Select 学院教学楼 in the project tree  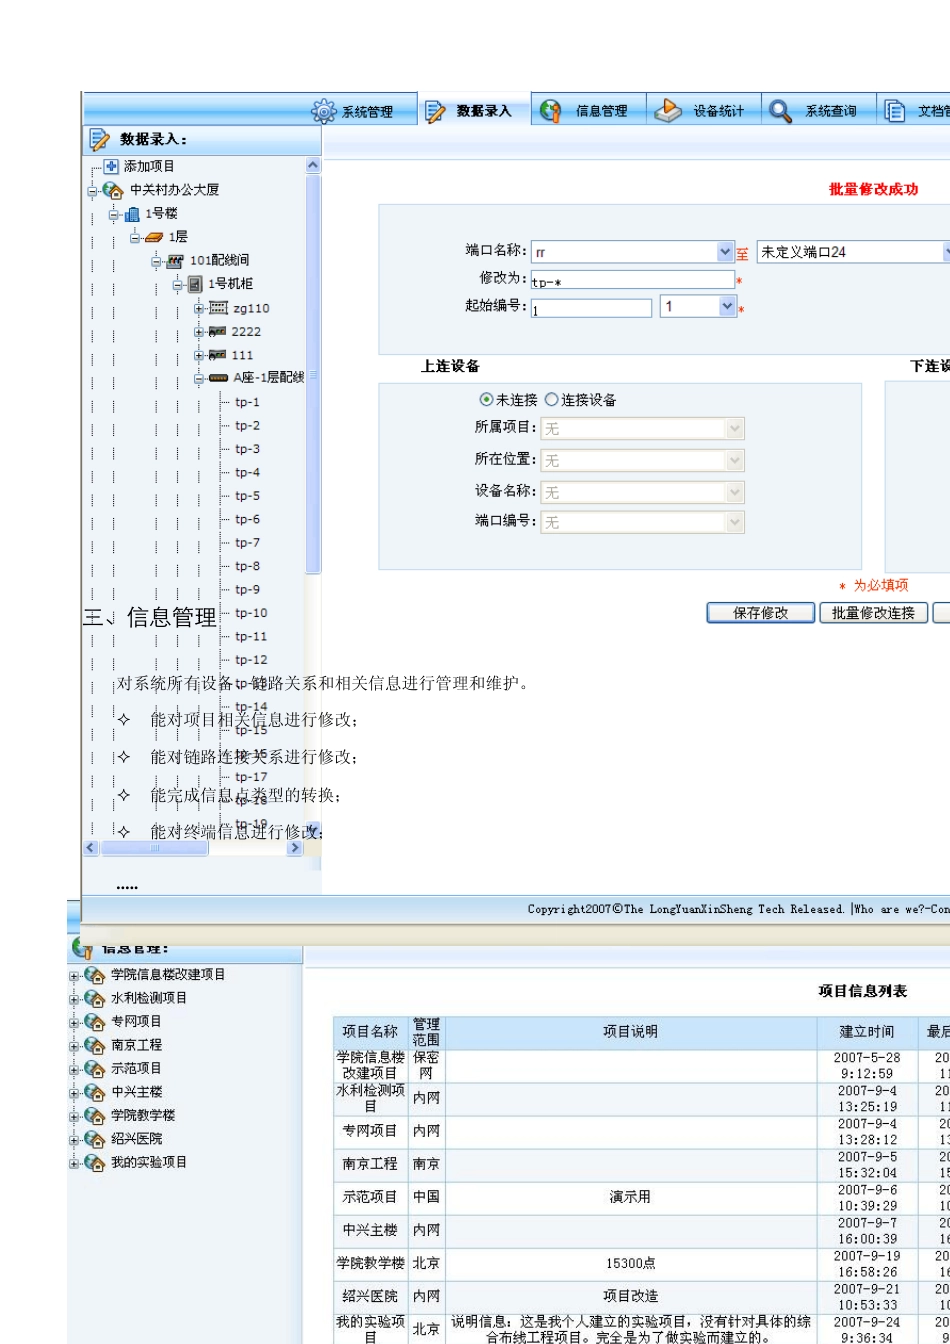click(143, 1115)
